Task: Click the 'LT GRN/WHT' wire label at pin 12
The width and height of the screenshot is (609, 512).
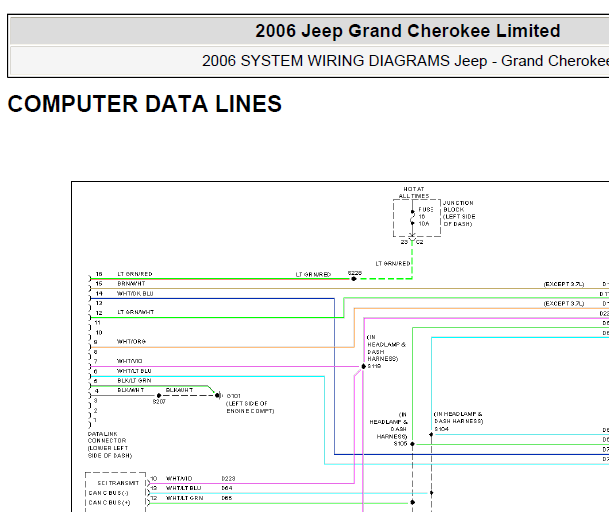Action: [136, 312]
